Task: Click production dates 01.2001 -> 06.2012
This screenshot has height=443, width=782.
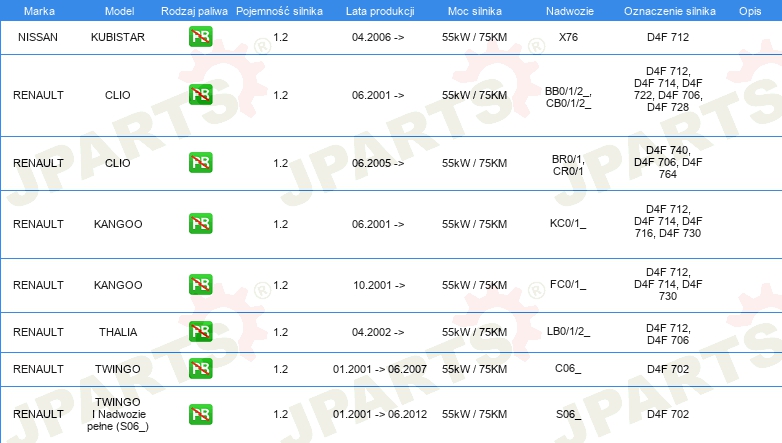Action: tap(380, 414)
